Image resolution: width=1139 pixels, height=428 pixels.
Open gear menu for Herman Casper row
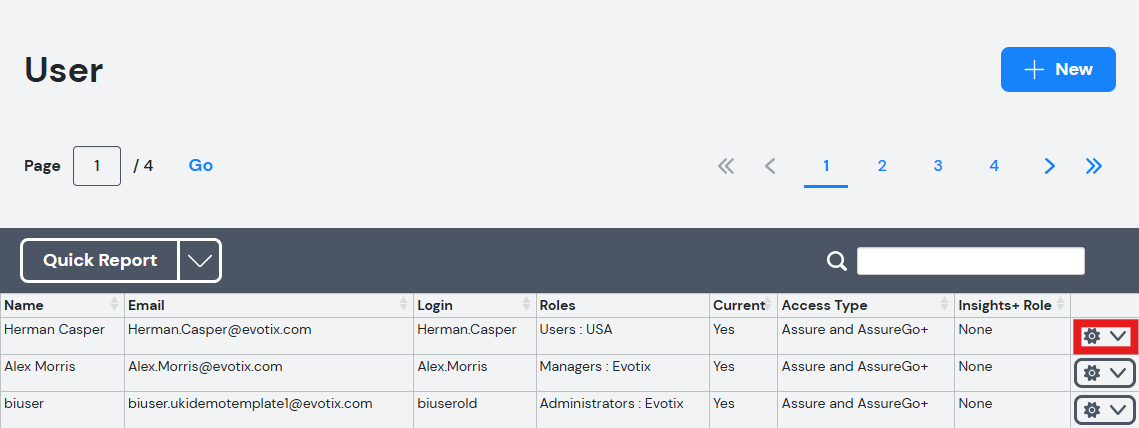tap(1105, 336)
